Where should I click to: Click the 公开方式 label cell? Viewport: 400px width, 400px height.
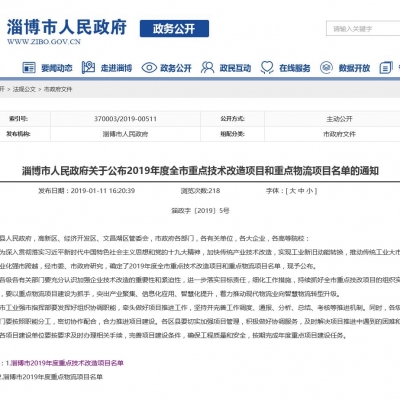coord(232,119)
